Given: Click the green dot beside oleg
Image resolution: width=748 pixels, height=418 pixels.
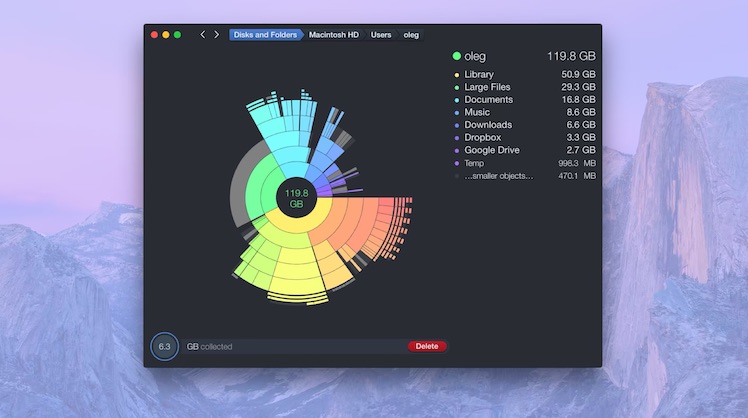Looking at the screenshot, I should pyautogui.click(x=457, y=57).
